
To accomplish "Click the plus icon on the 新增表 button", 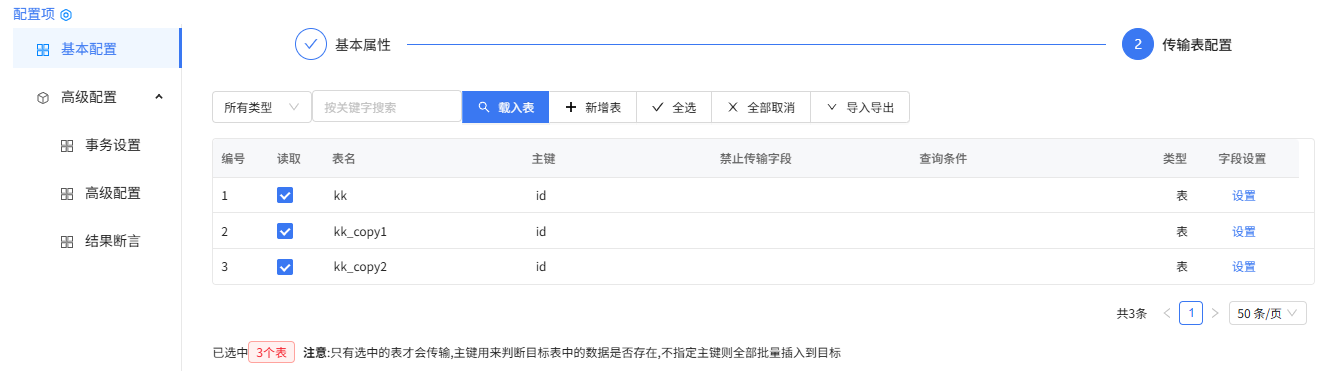I will [x=571, y=107].
